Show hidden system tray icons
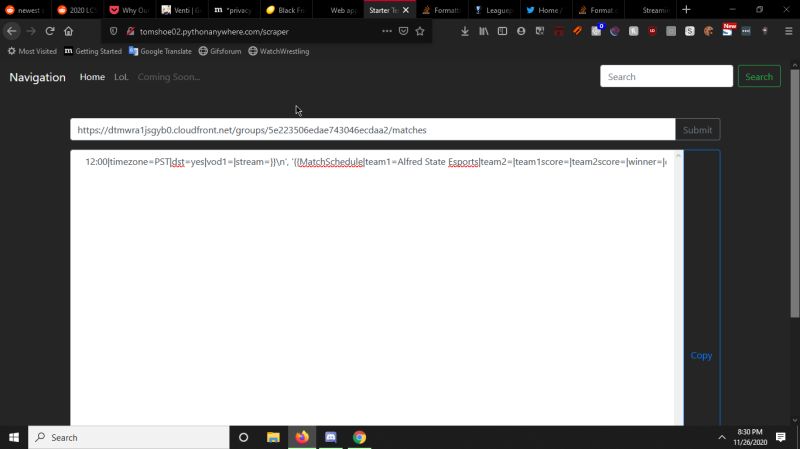This screenshot has height=449, width=800. coord(721,437)
